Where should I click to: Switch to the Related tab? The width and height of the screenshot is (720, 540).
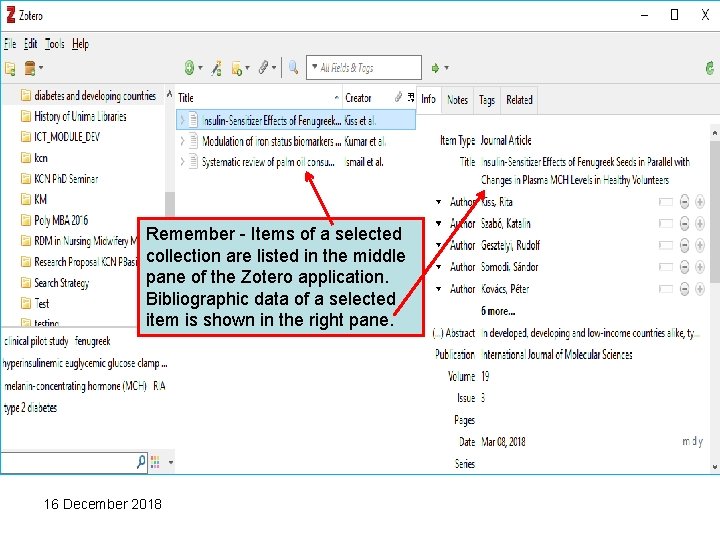(x=519, y=100)
